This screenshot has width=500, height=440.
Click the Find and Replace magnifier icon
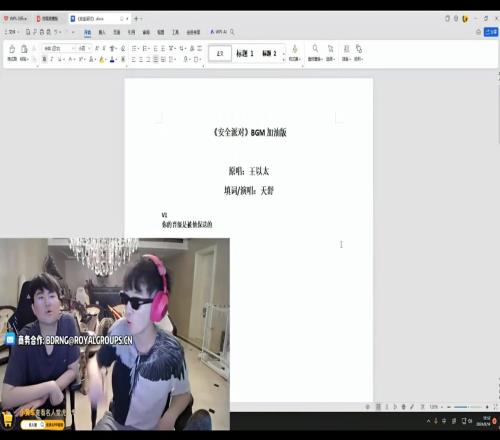pos(315,49)
